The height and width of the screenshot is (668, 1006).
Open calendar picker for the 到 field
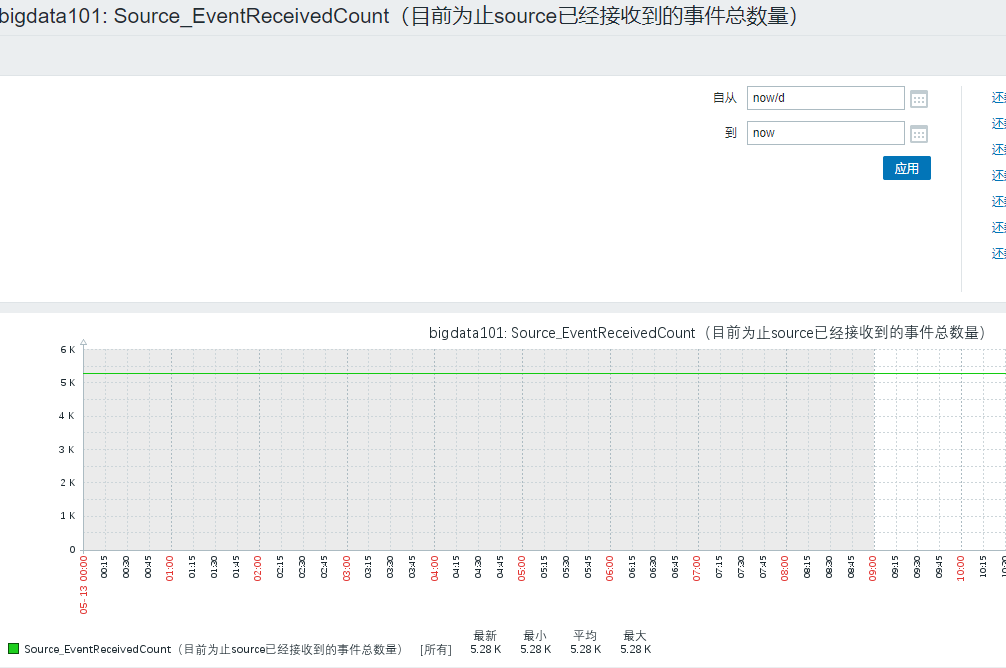[x=919, y=133]
